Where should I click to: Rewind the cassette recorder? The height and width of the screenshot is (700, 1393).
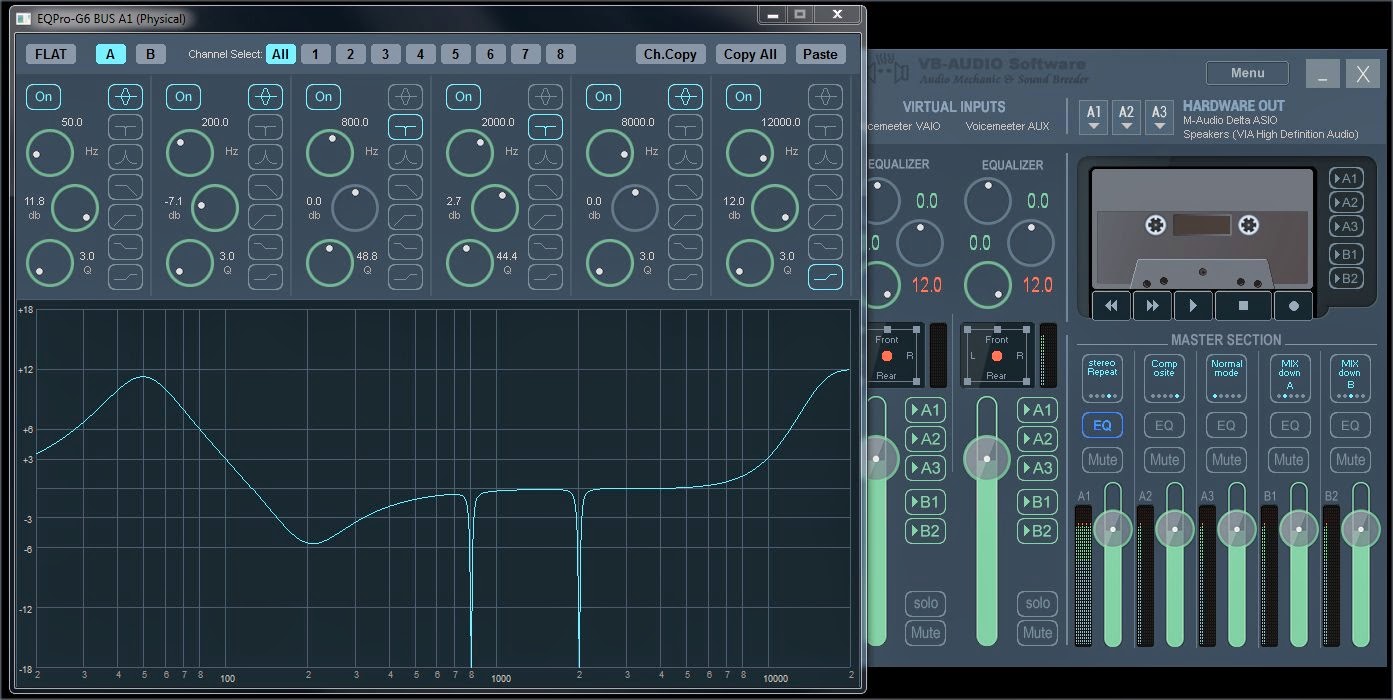pyautogui.click(x=1111, y=306)
